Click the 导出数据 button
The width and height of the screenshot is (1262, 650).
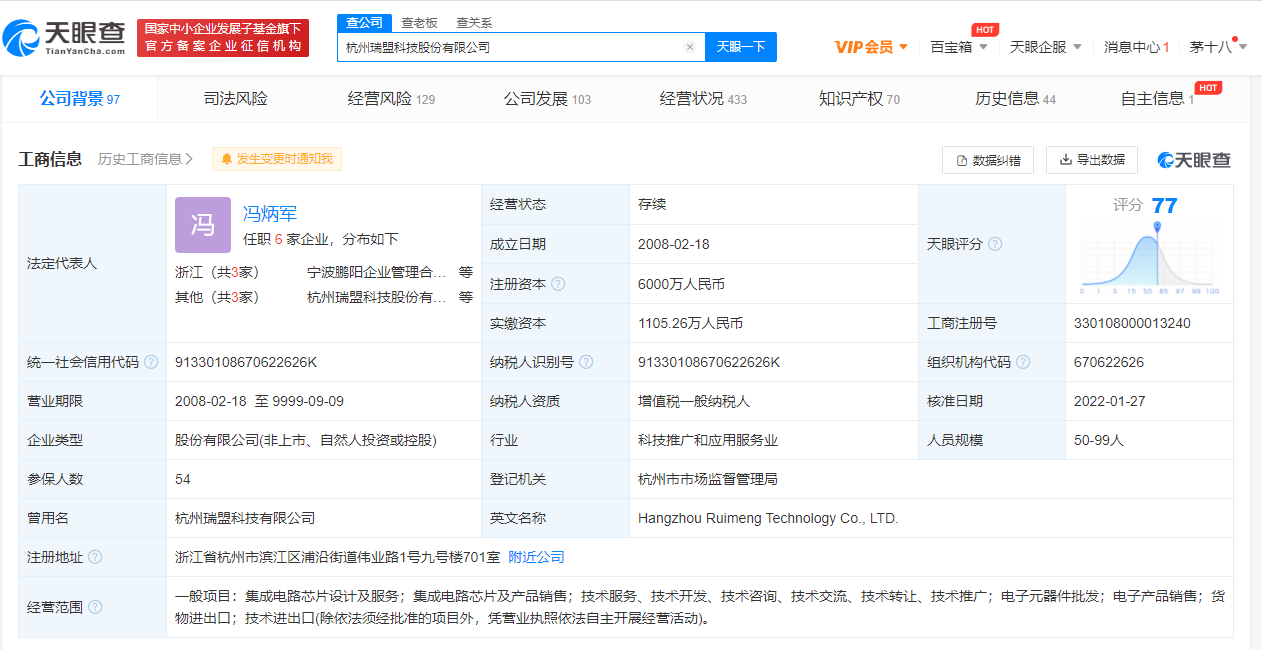click(x=1092, y=160)
